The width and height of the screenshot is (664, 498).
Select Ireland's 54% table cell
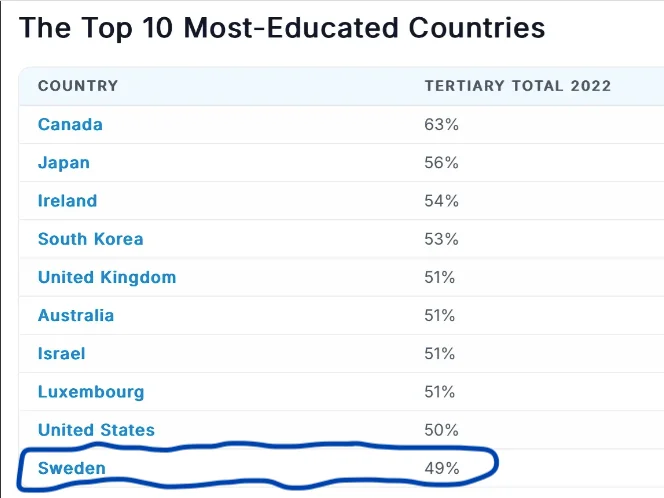coord(441,201)
